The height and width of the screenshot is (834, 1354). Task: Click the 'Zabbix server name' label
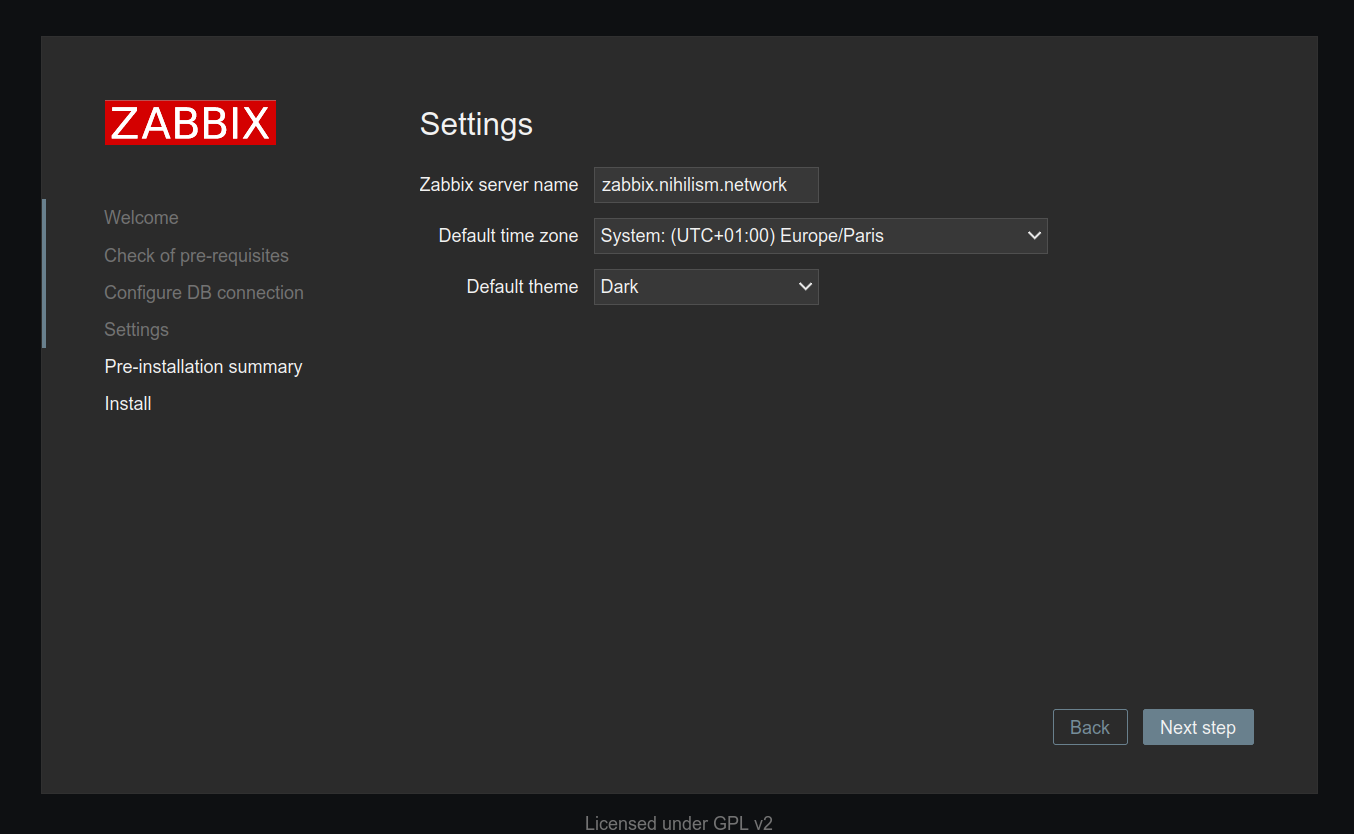tap(499, 185)
